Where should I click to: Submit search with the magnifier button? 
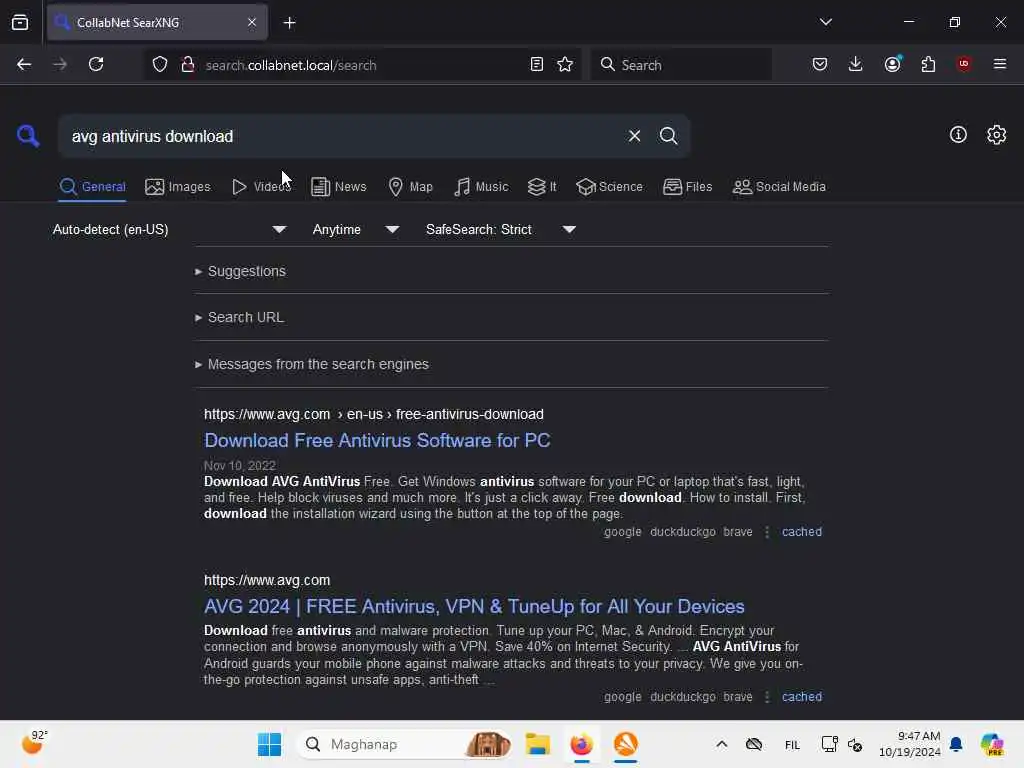[x=668, y=136]
